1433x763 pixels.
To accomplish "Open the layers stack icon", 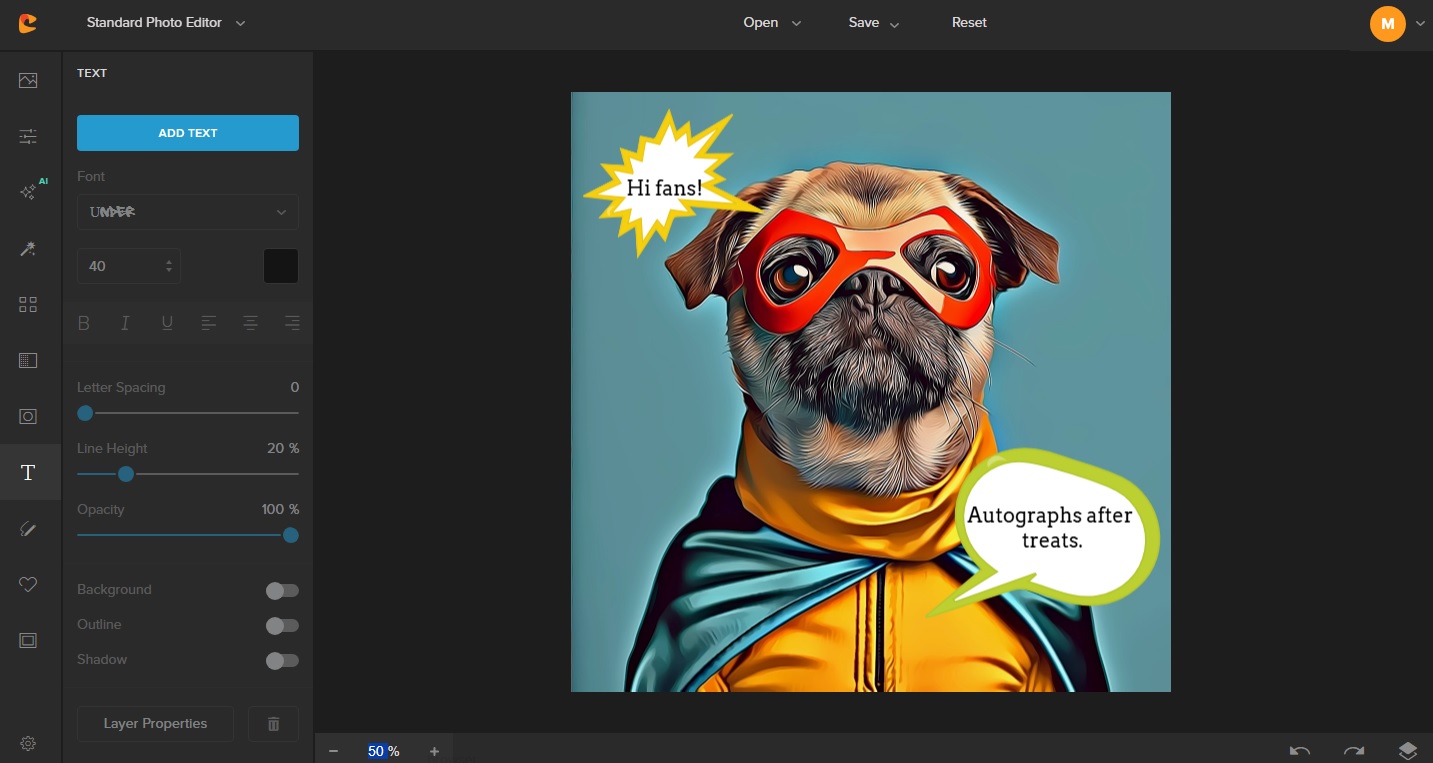I will 1407,751.
